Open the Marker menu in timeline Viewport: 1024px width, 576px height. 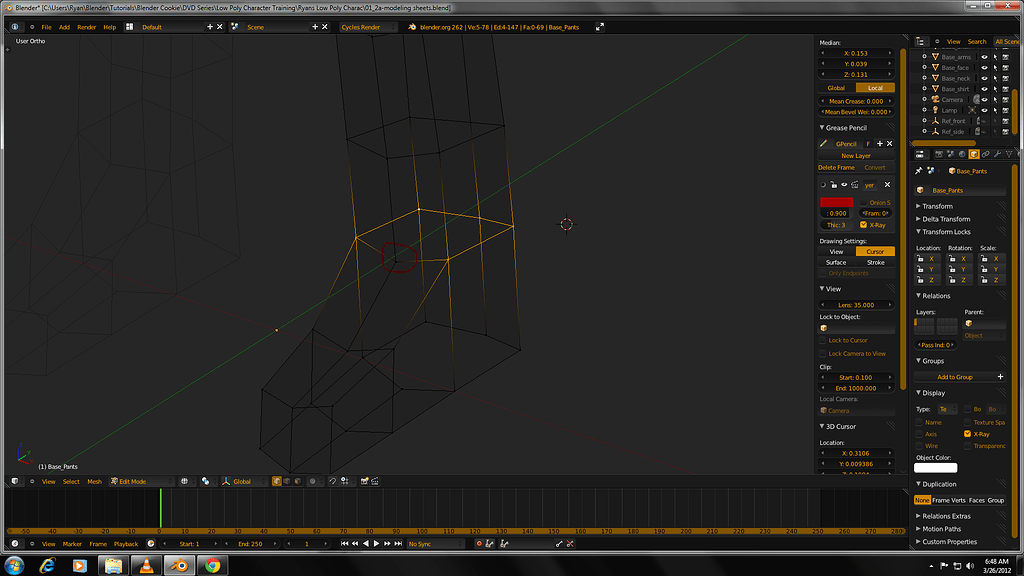(x=72, y=543)
